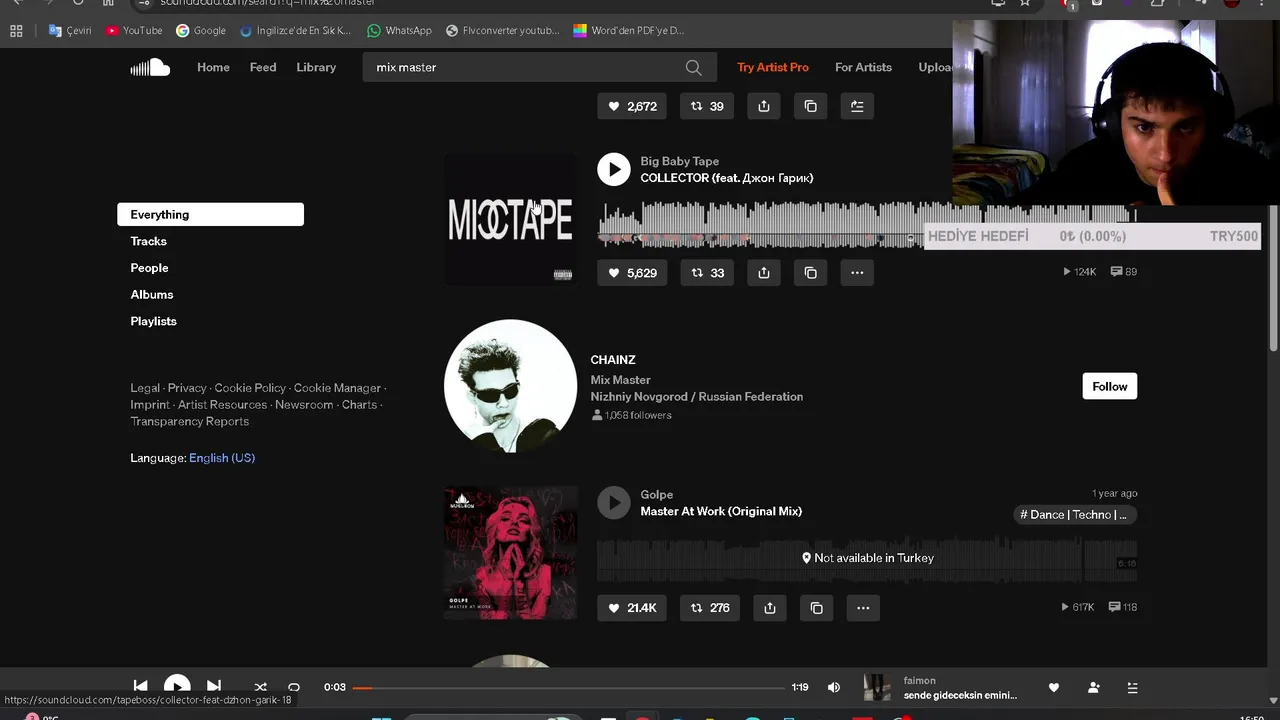Screen dimensions: 1280x720
Task: Open the Legal footer link
Action: pos(145,388)
